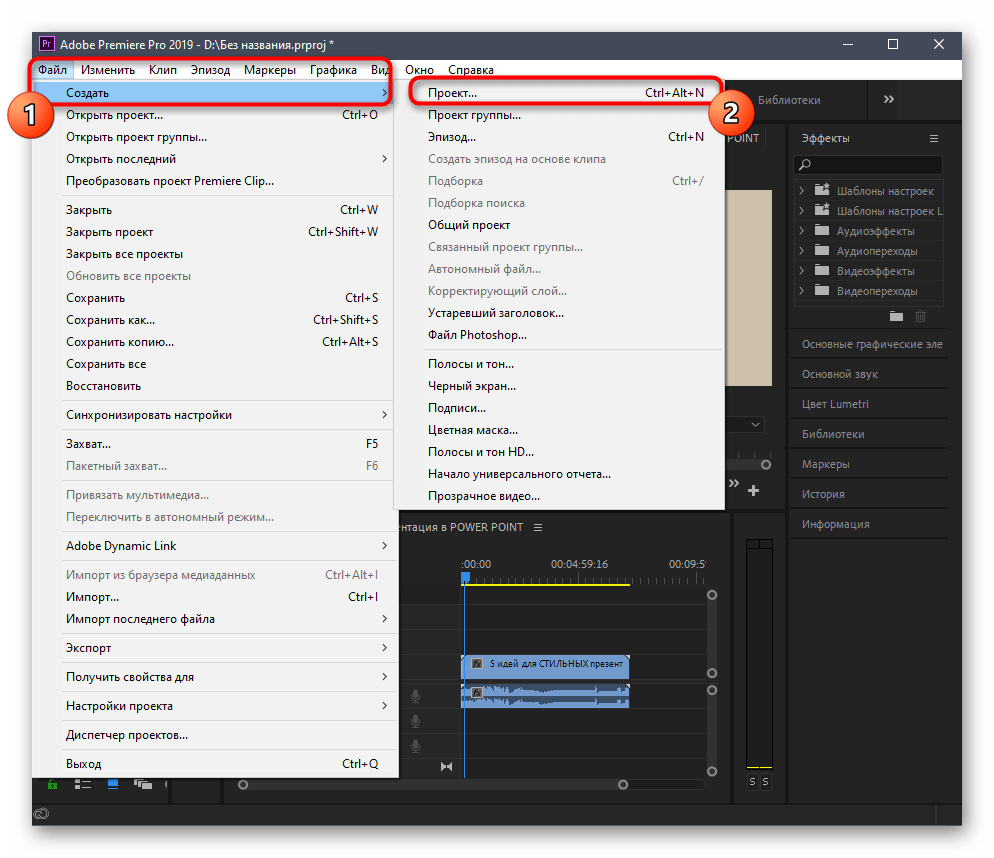Click the Аудиоэффекты folder icon
This screenshot has width=994, height=858.
tap(822, 230)
